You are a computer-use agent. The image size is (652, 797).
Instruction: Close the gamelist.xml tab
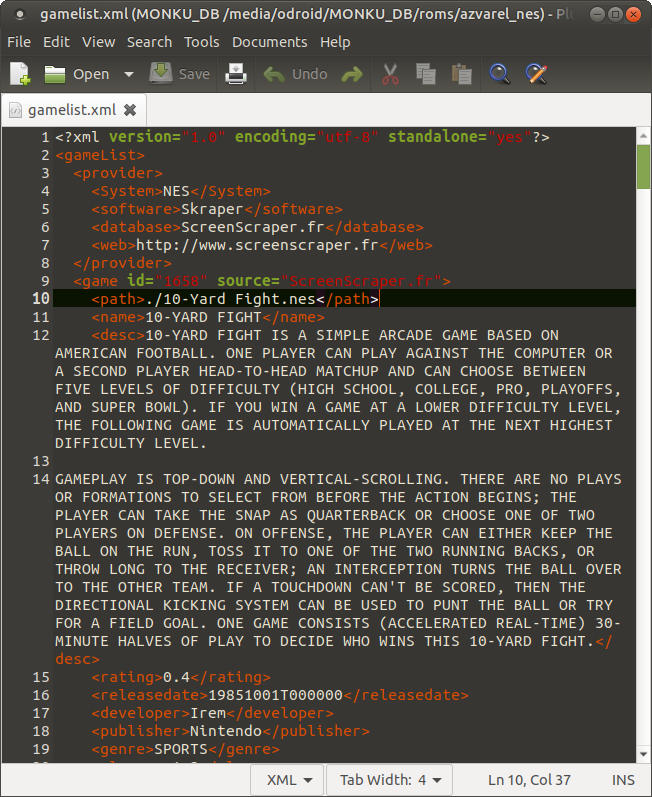click(x=130, y=110)
